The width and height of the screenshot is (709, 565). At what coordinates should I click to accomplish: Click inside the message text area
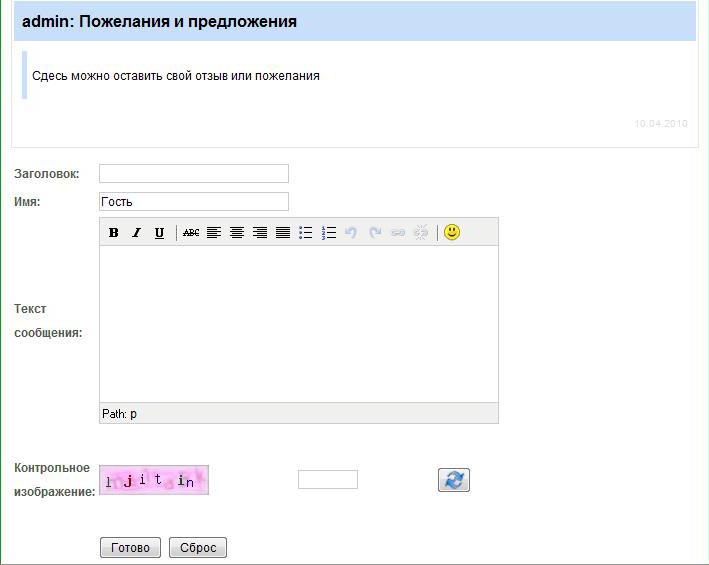click(298, 323)
